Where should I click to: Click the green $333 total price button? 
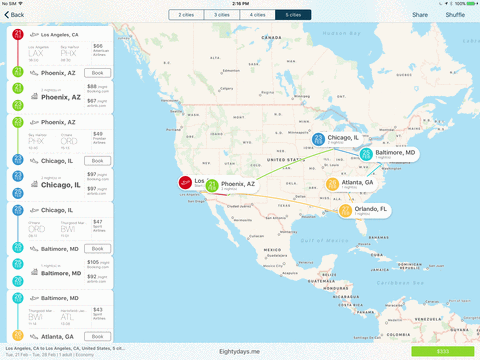point(443,351)
